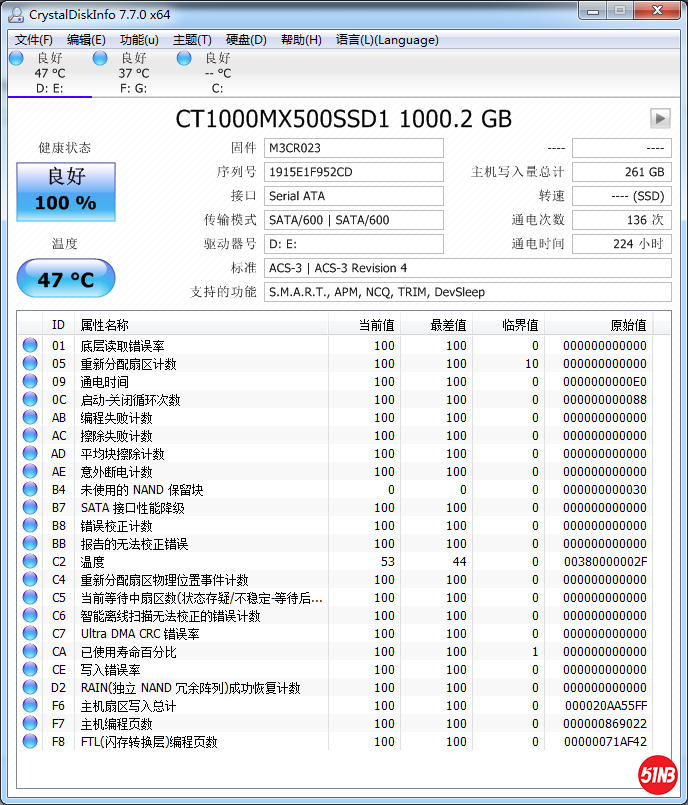Viewport: 688px width, 805px height.
Task: Click the serial number field 1915E1F952CD
Action: pos(353,172)
